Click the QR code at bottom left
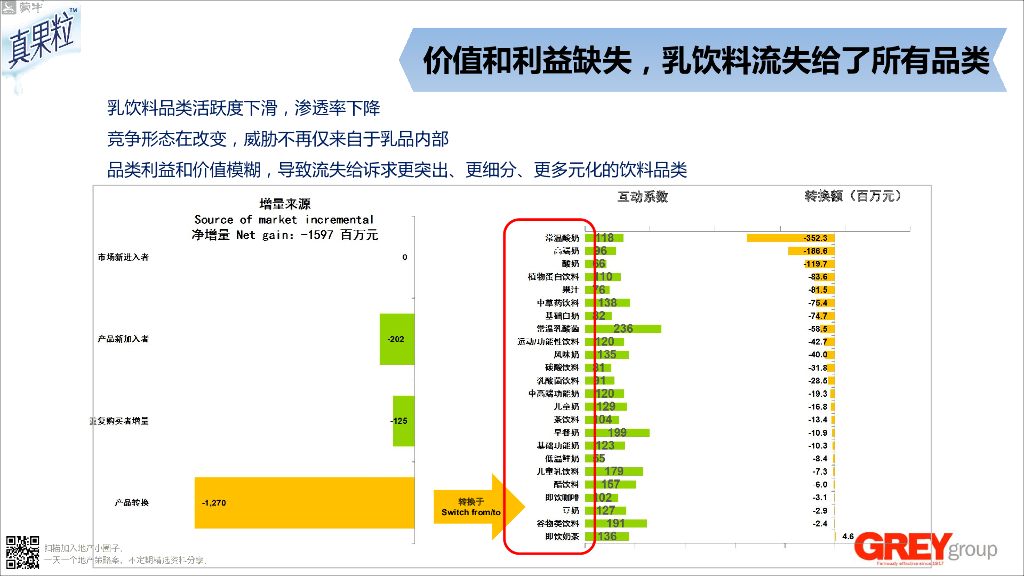1024x576 pixels. (x=23, y=552)
